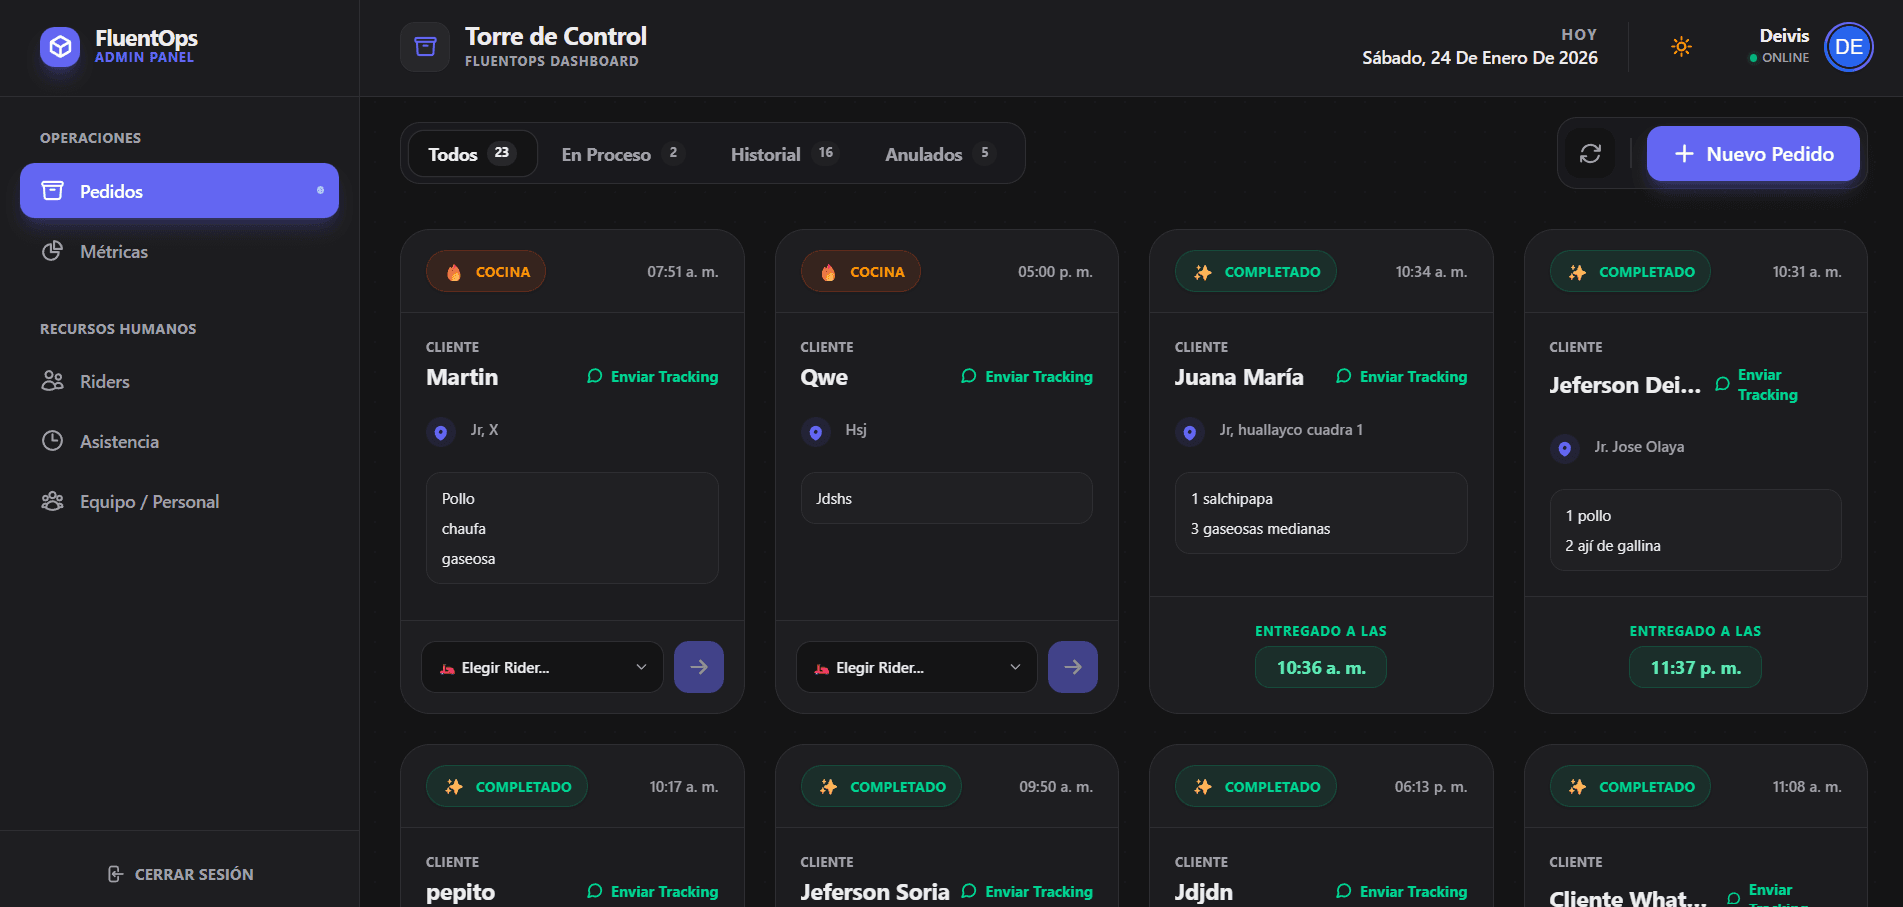
Task: Click location pin icon for Juana María
Action: (x=1189, y=432)
